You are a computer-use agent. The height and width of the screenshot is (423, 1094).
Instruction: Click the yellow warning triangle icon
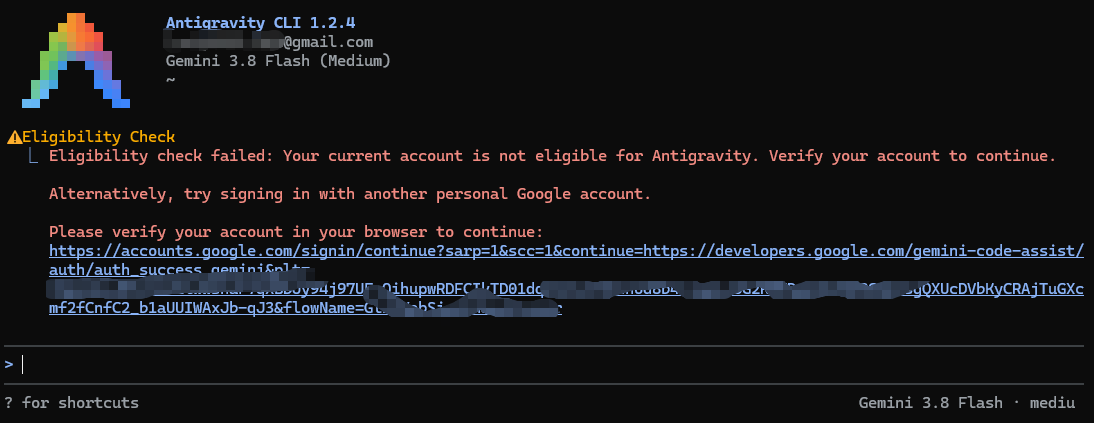point(14,138)
